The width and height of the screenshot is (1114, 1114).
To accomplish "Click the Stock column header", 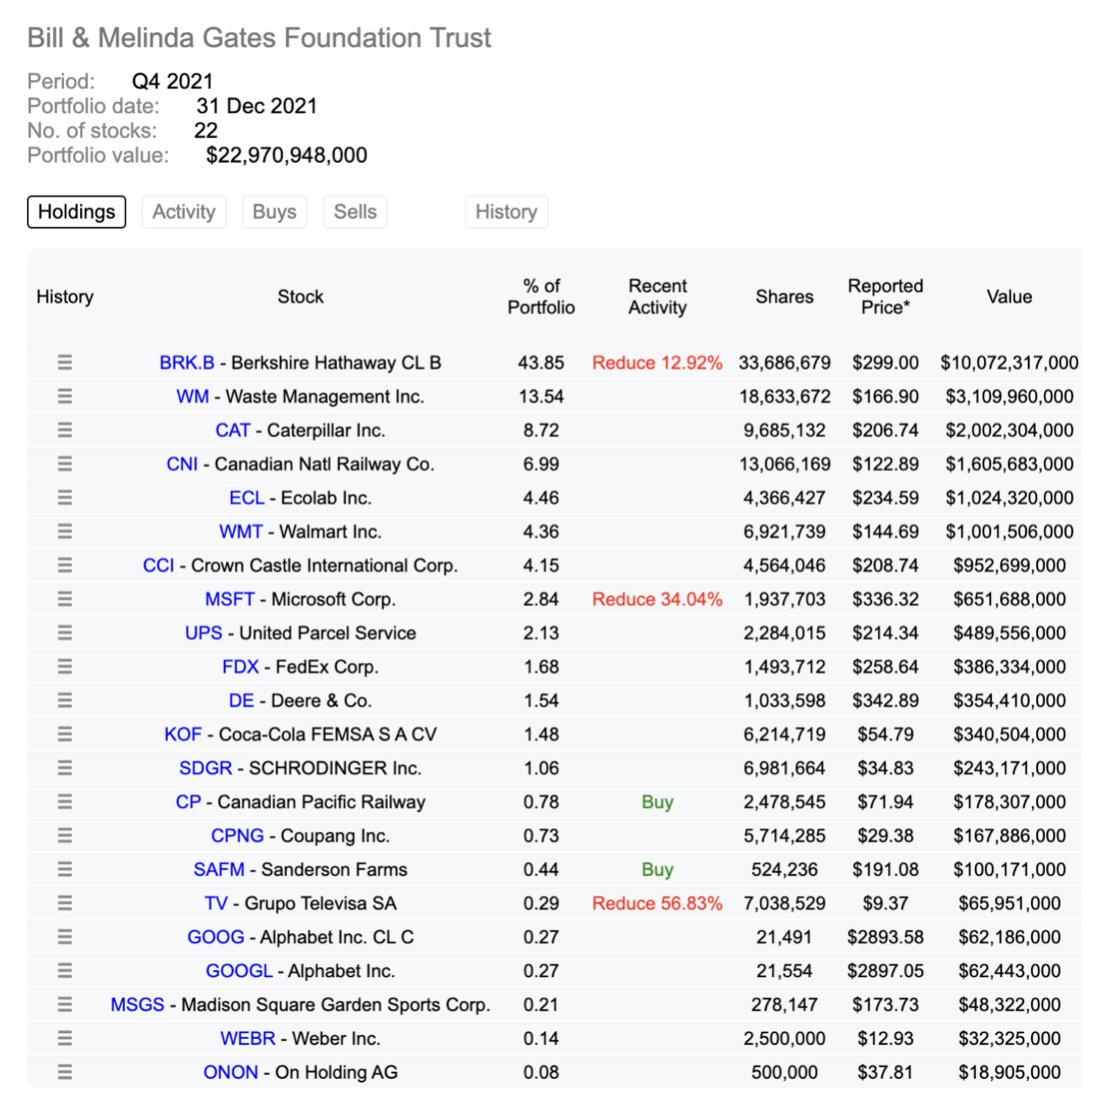I will [x=301, y=296].
